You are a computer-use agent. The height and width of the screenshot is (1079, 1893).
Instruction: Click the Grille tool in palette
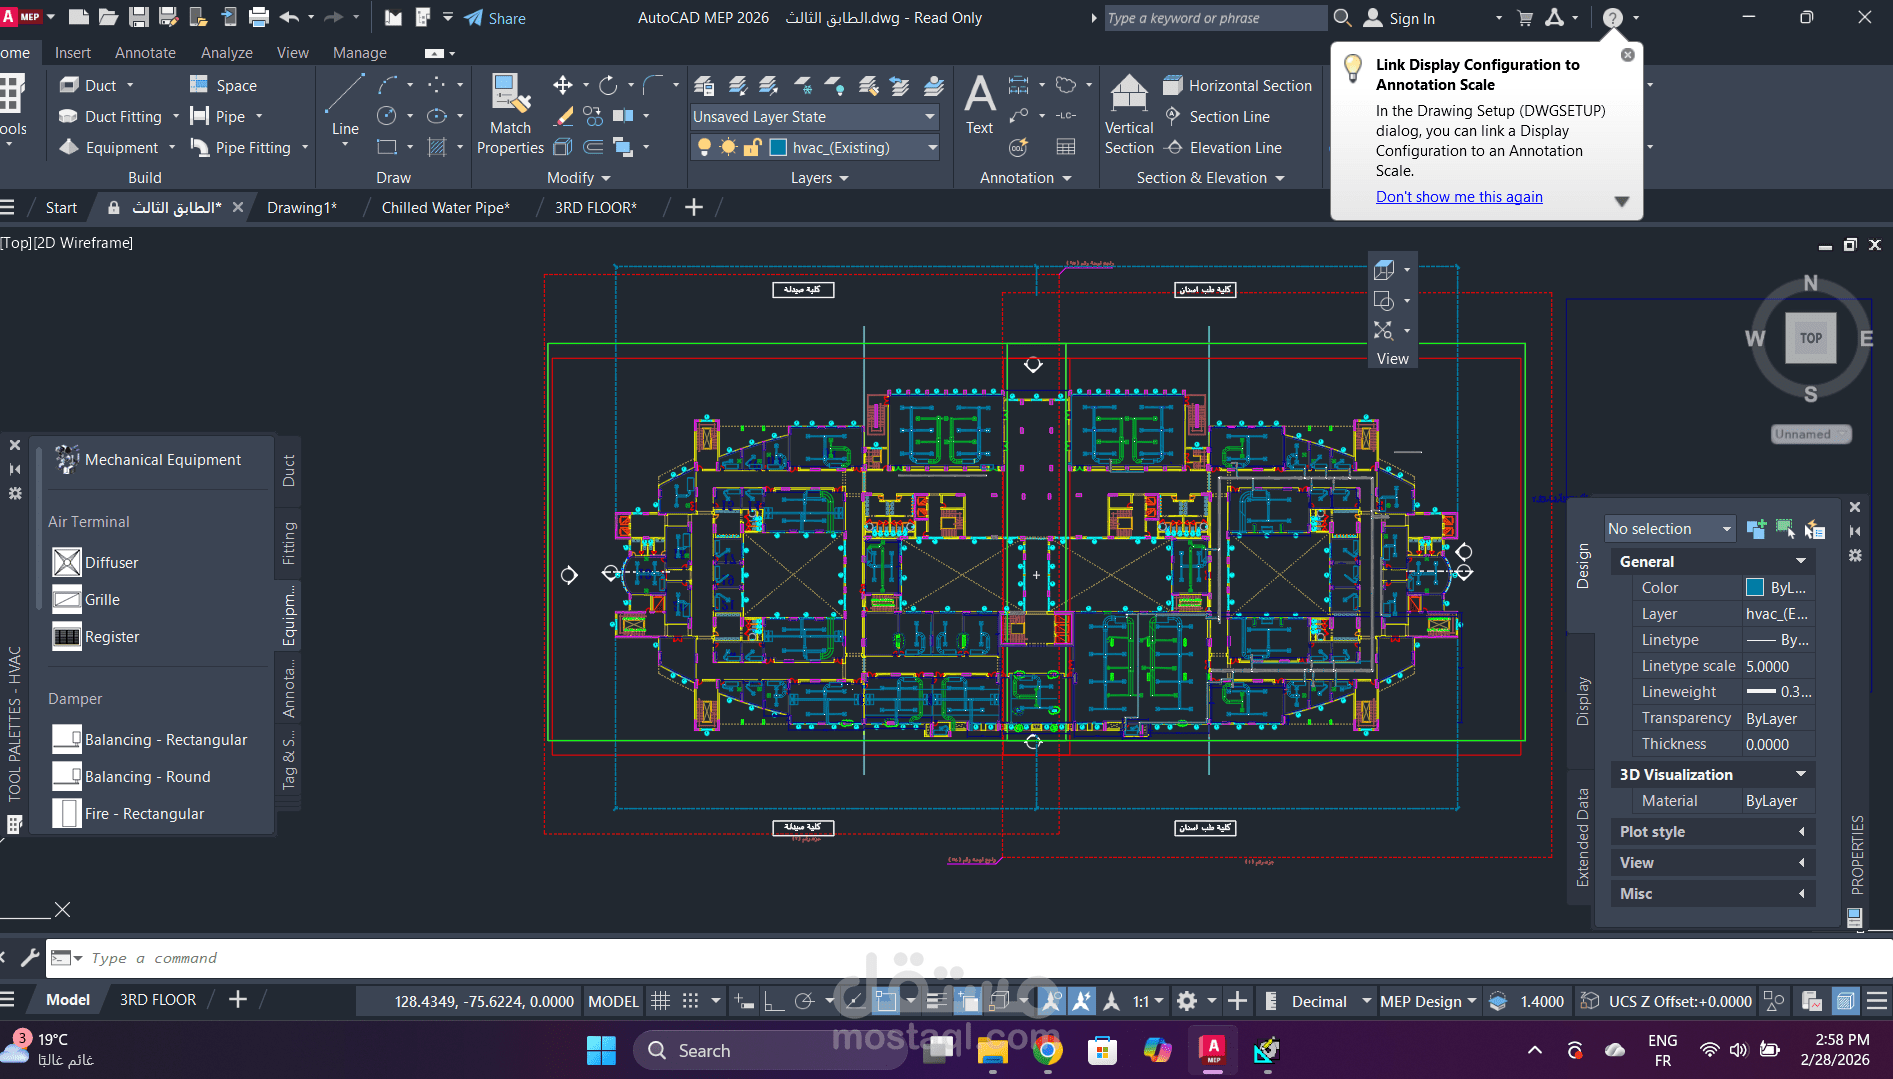(87, 599)
